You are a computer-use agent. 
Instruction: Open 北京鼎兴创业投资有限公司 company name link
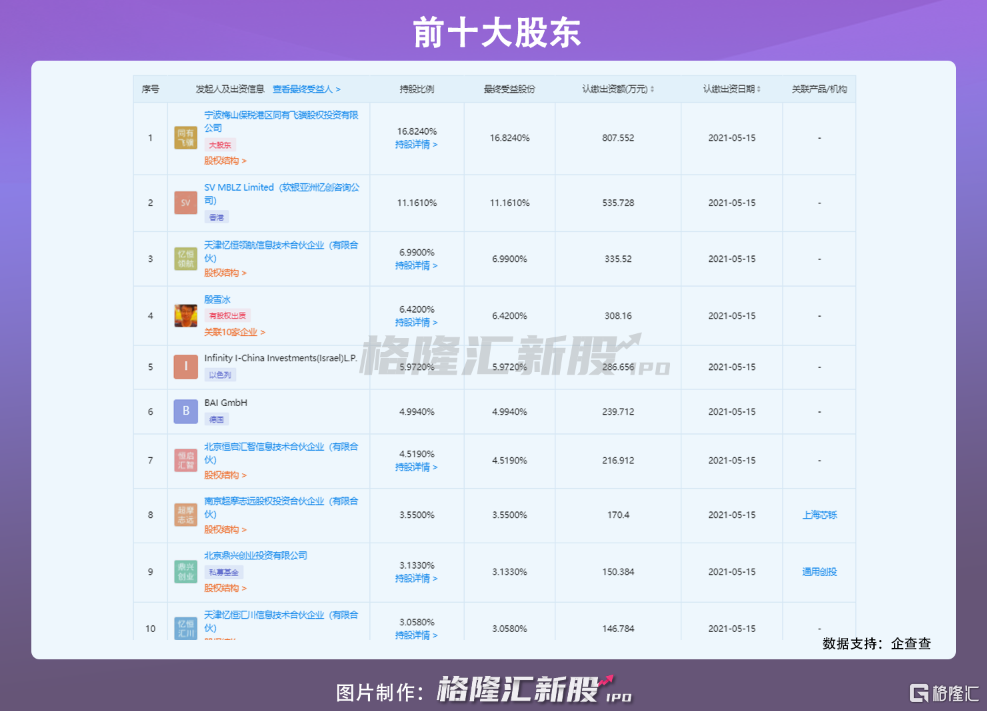[256, 555]
